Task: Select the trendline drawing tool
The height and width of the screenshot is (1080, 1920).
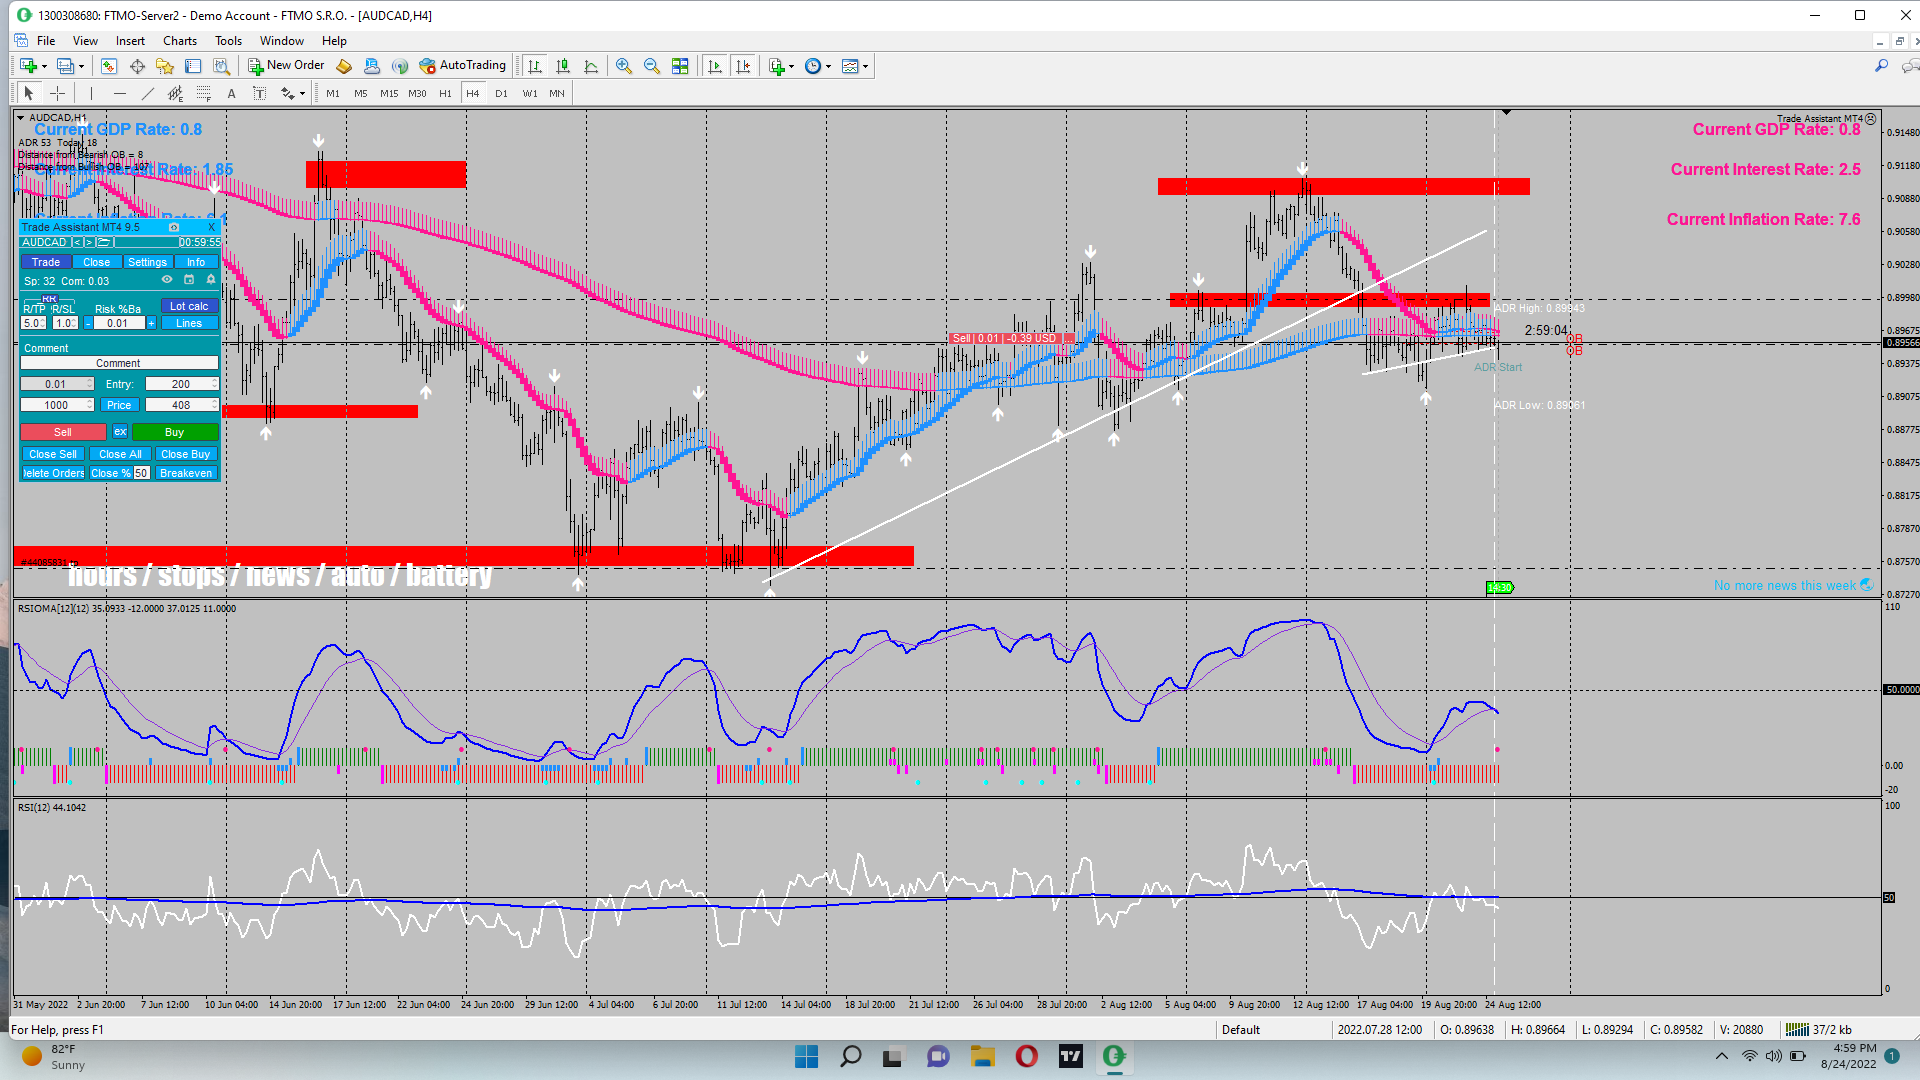Action: point(148,93)
